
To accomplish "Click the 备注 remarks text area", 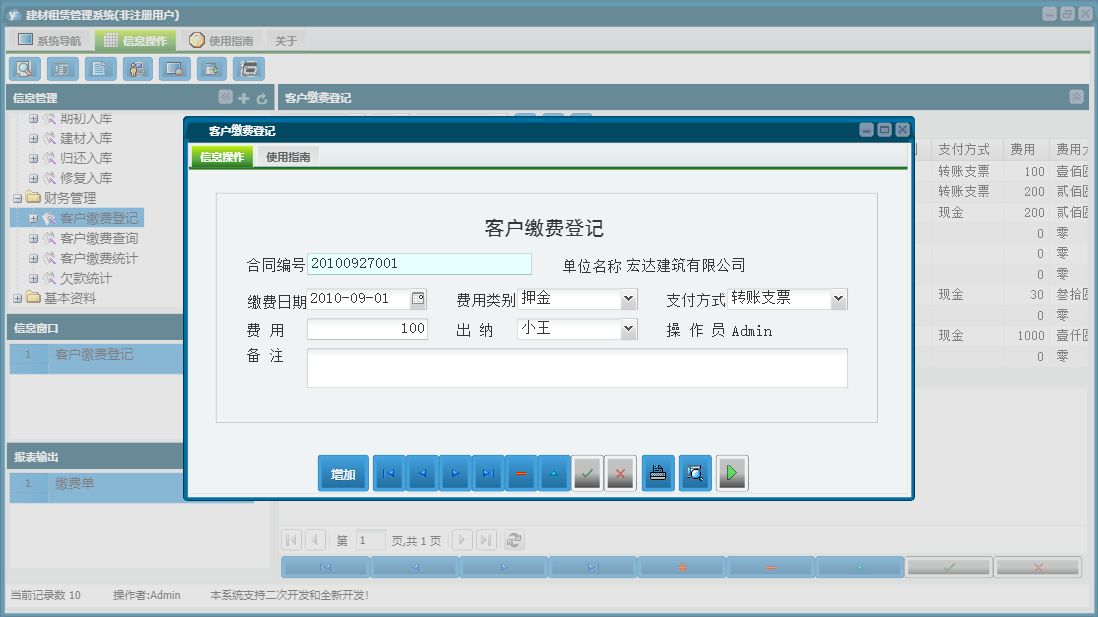I will tap(577, 368).
